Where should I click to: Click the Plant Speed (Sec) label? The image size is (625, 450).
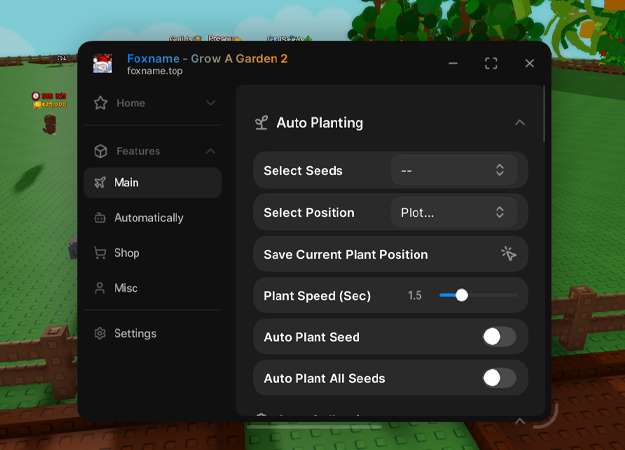pos(317,296)
